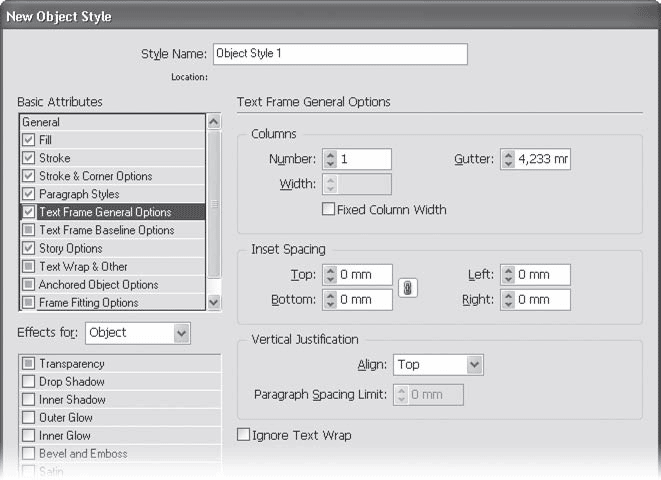
Task: Select the Paragraph Styles category
Action: (x=79, y=194)
